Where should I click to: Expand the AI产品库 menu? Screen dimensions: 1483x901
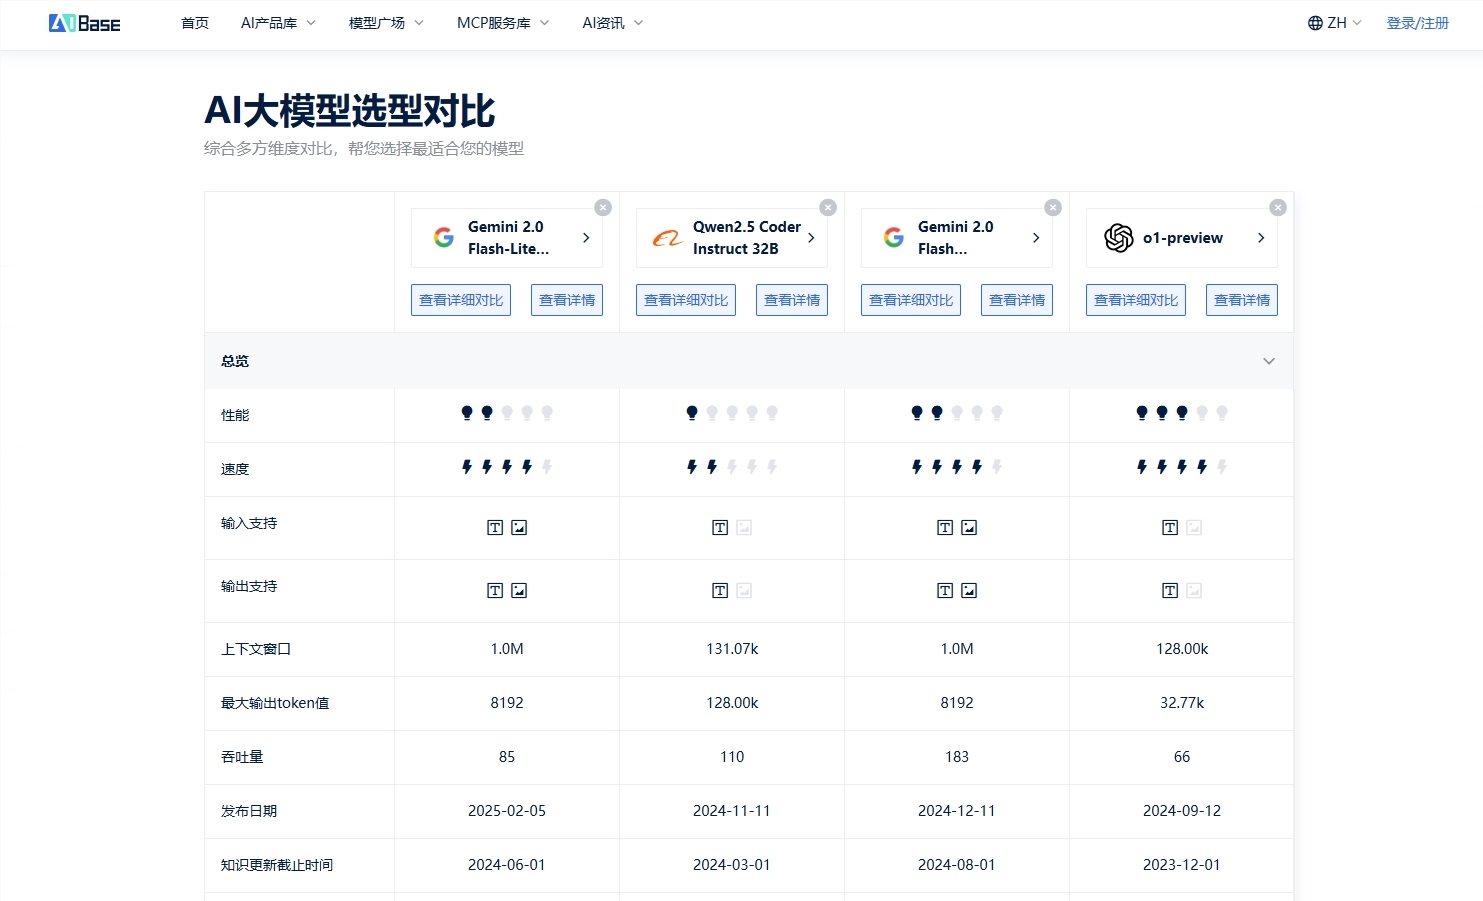click(278, 23)
